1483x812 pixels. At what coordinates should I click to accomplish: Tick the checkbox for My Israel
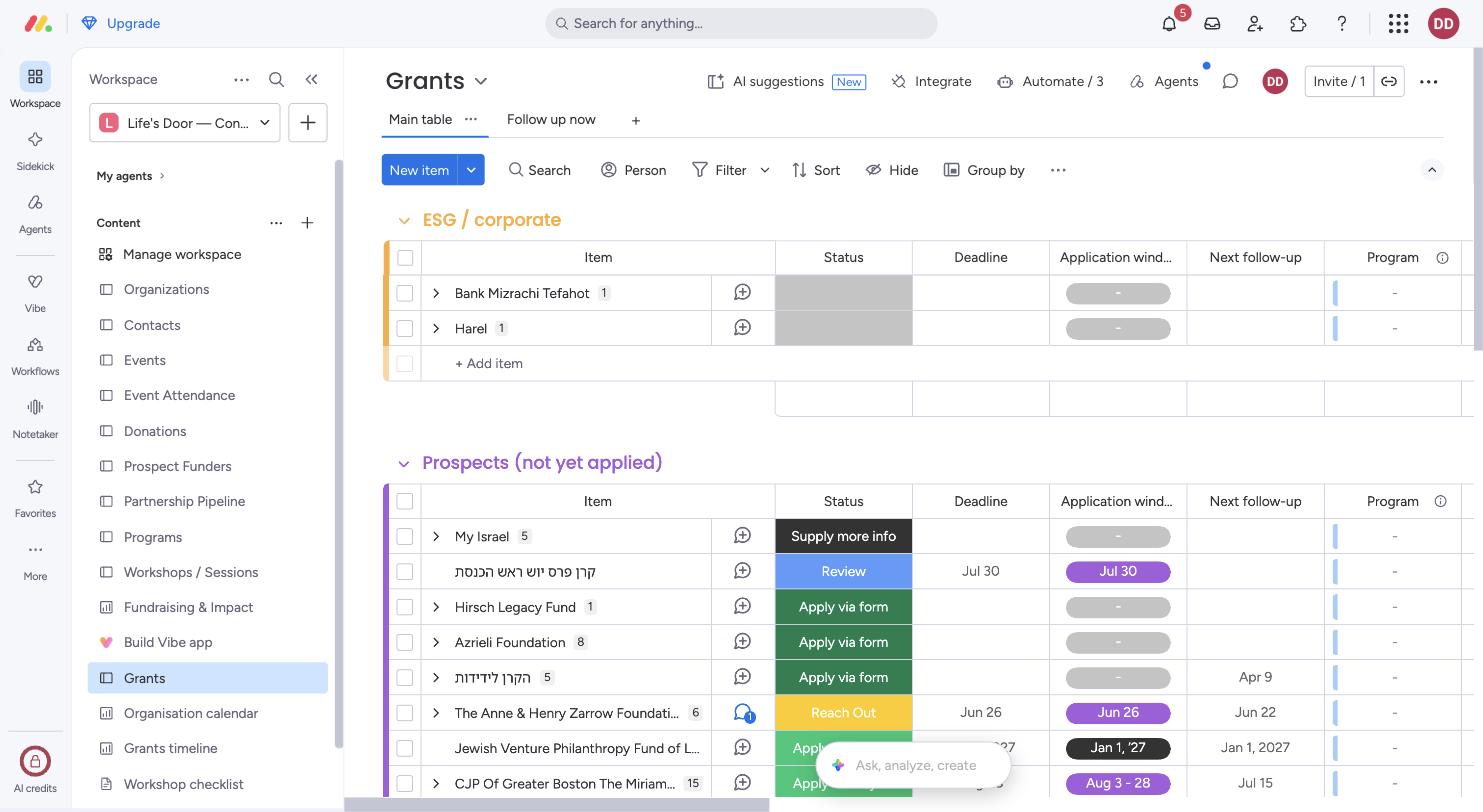(x=405, y=537)
